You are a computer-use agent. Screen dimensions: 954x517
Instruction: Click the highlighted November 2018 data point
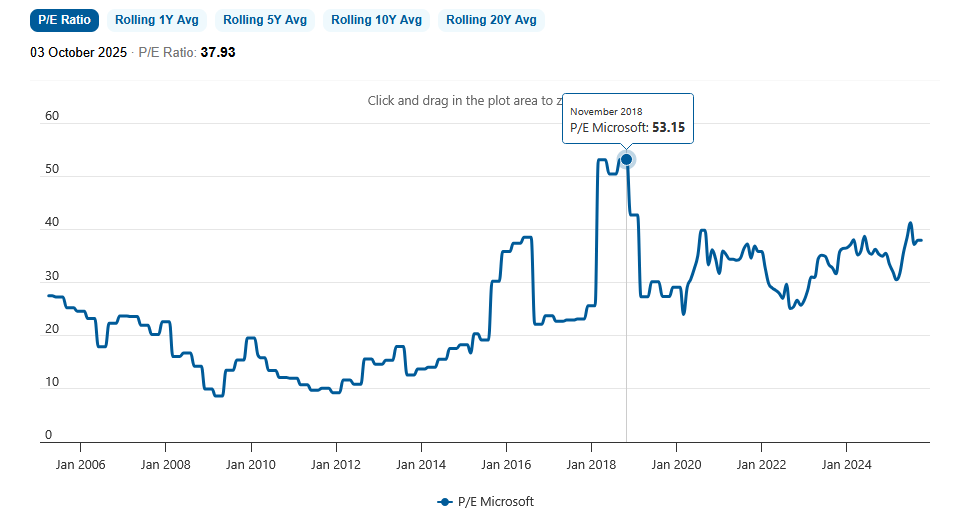[627, 159]
